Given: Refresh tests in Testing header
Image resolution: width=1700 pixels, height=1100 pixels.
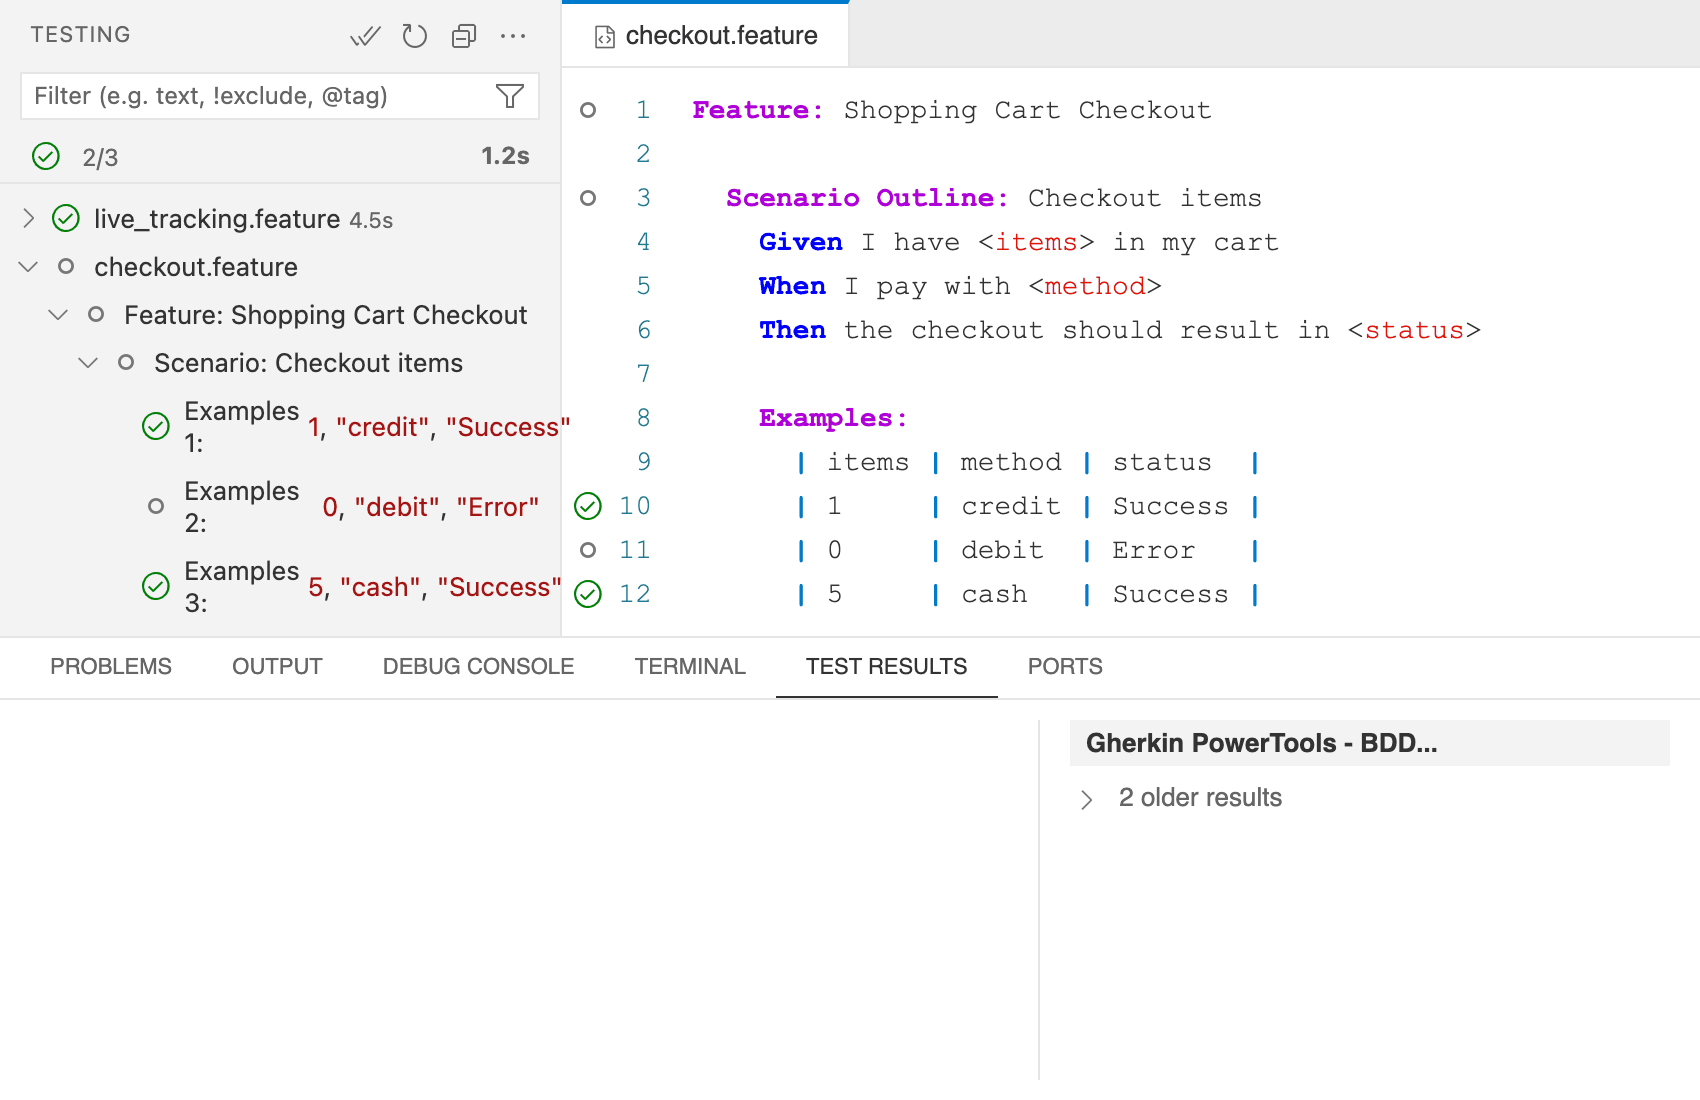Looking at the screenshot, I should 414,36.
